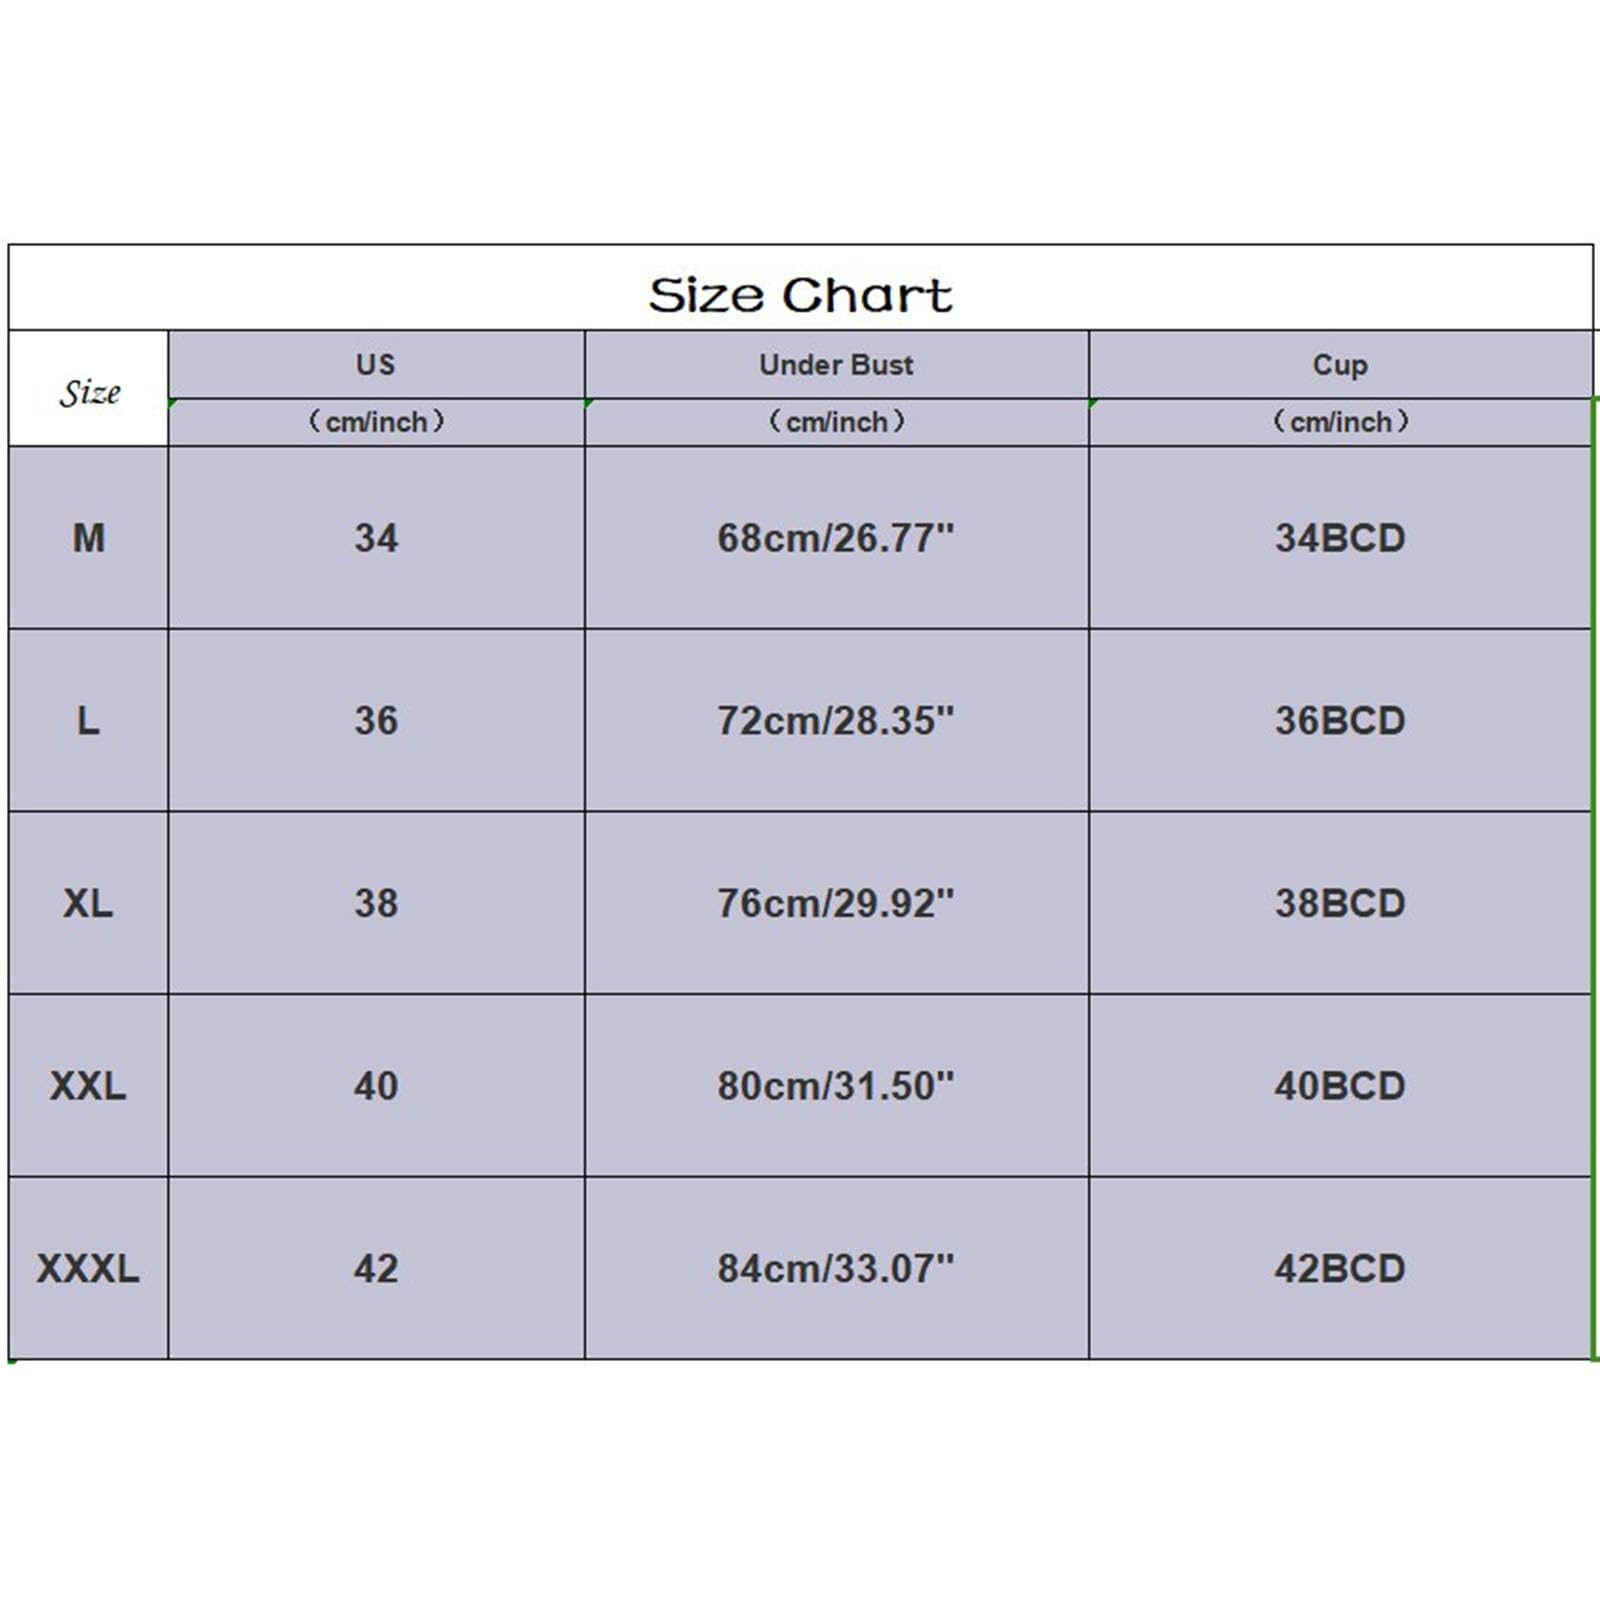Click the Size Chart title
1600x1600 pixels.
coord(800,295)
